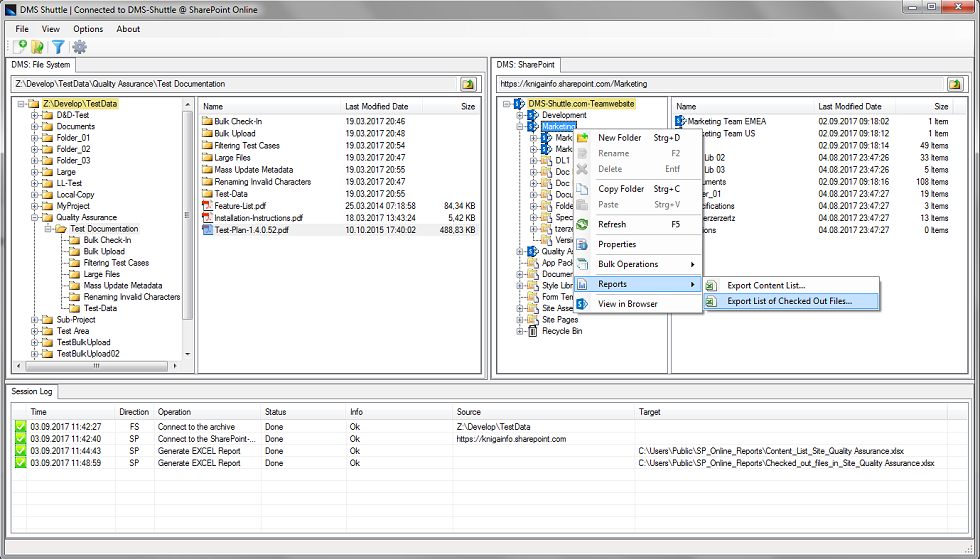Click the Recycle Bin icon in SharePoint tree
The width and height of the screenshot is (980, 559).
coord(532,331)
